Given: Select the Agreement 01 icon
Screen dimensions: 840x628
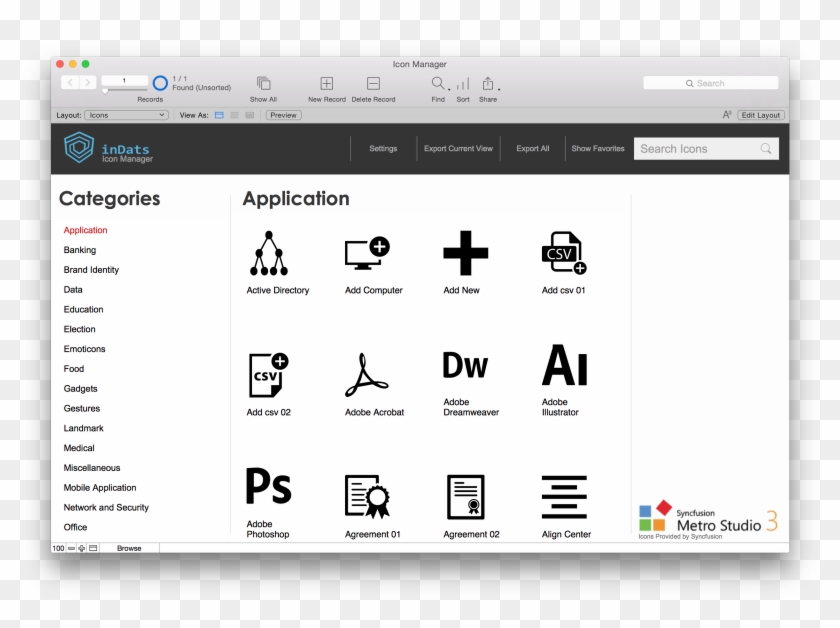Looking at the screenshot, I should (367, 497).
